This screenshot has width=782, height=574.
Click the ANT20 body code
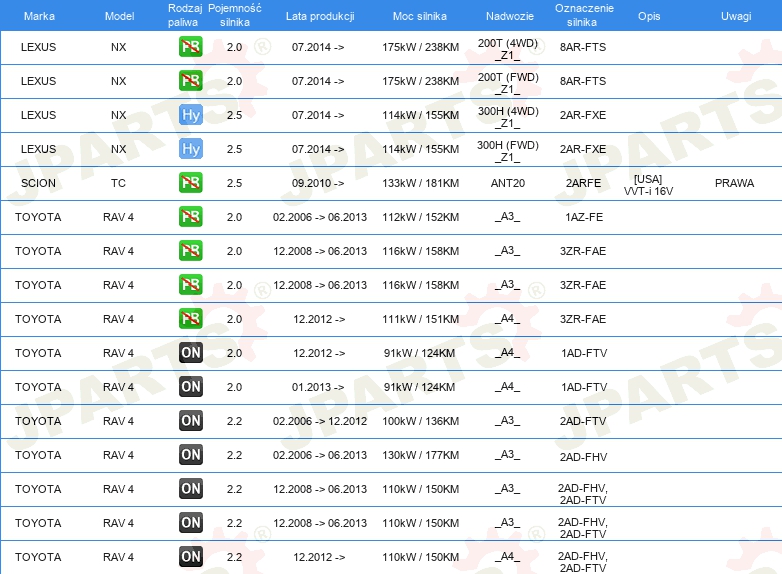pos(508,183)
